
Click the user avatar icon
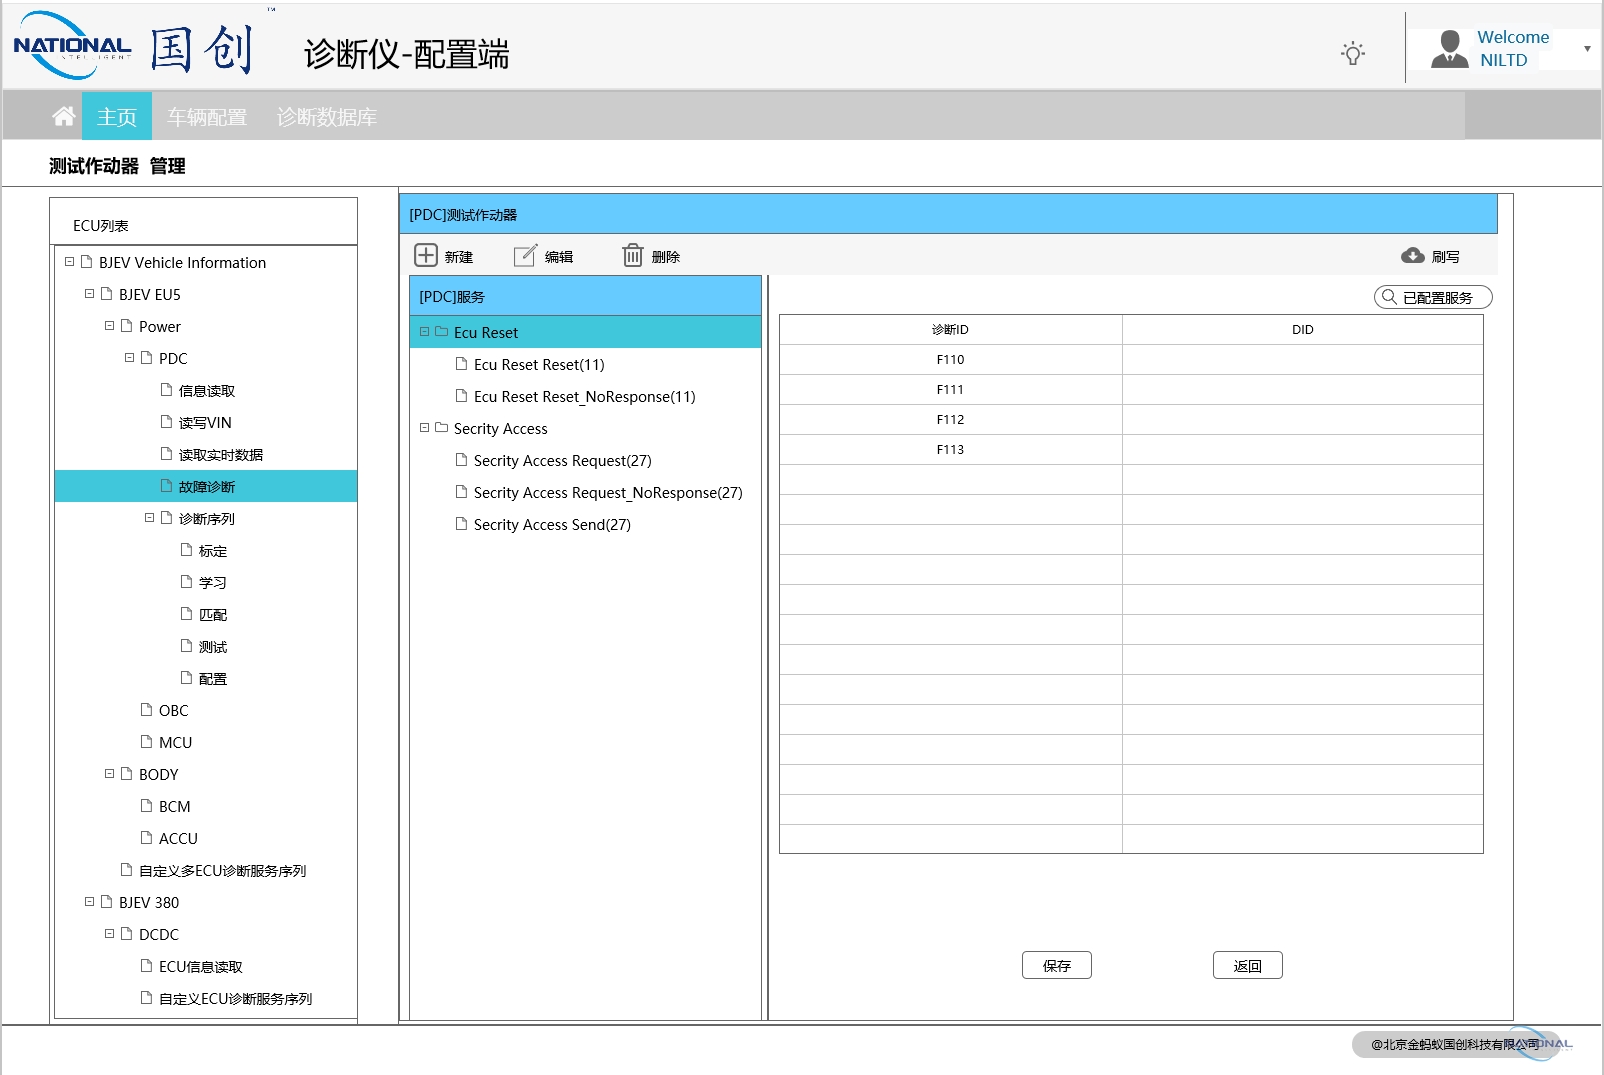1449,49
